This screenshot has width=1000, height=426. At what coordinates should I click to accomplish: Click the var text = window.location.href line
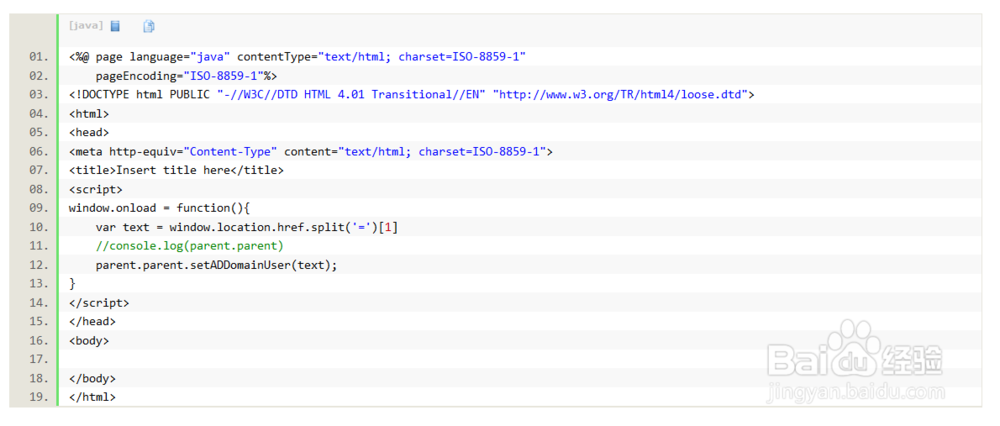click(247, 227)
